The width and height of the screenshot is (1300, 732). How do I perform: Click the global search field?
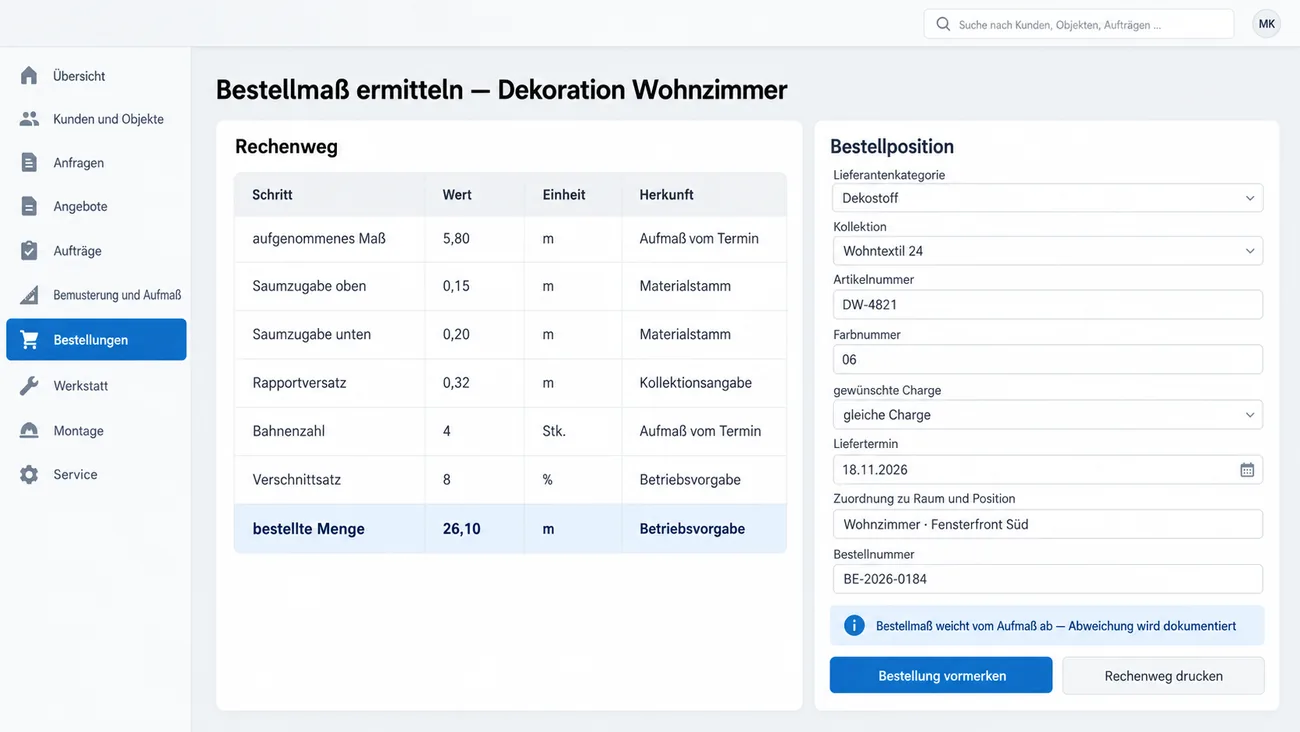(x=1079, y=24)
